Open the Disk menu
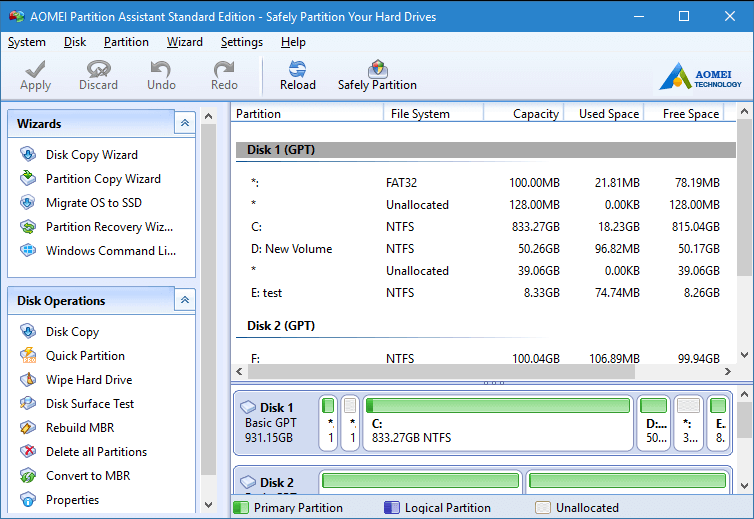Viewport: 754px width, 519px height. click(75, 42)
